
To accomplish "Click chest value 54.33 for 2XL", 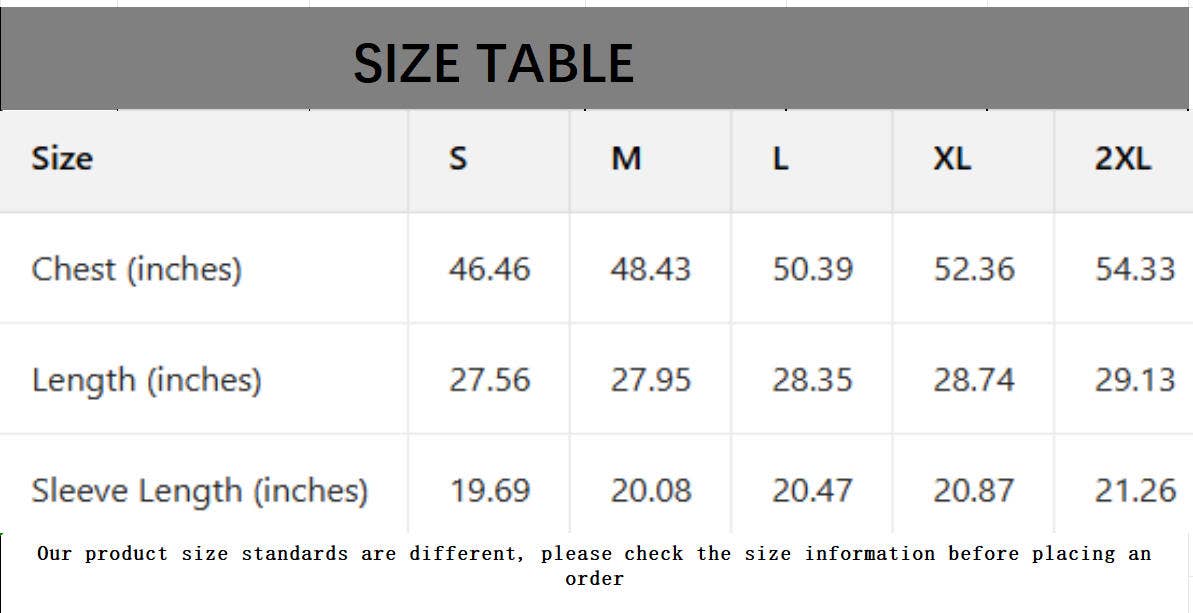I will (1135, 269).
